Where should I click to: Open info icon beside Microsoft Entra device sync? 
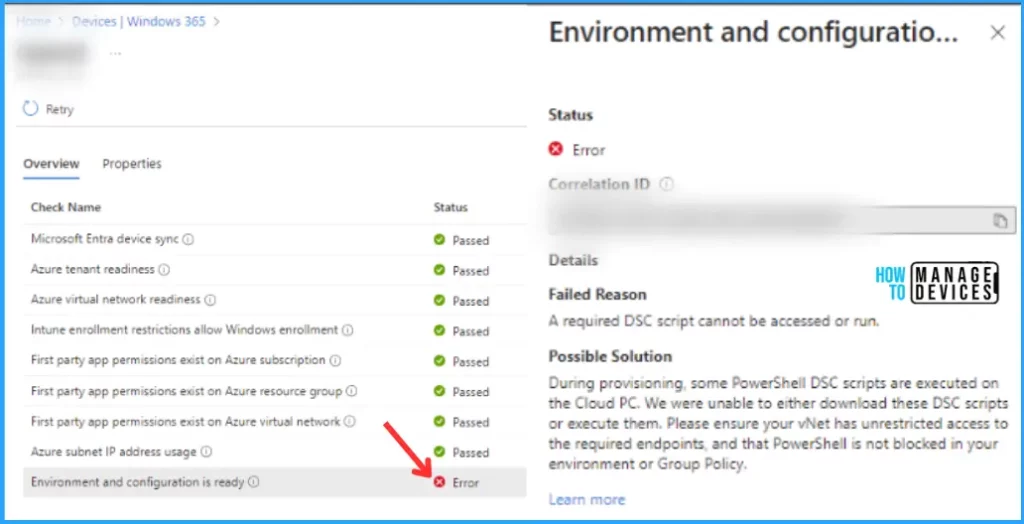coord(188,240)
